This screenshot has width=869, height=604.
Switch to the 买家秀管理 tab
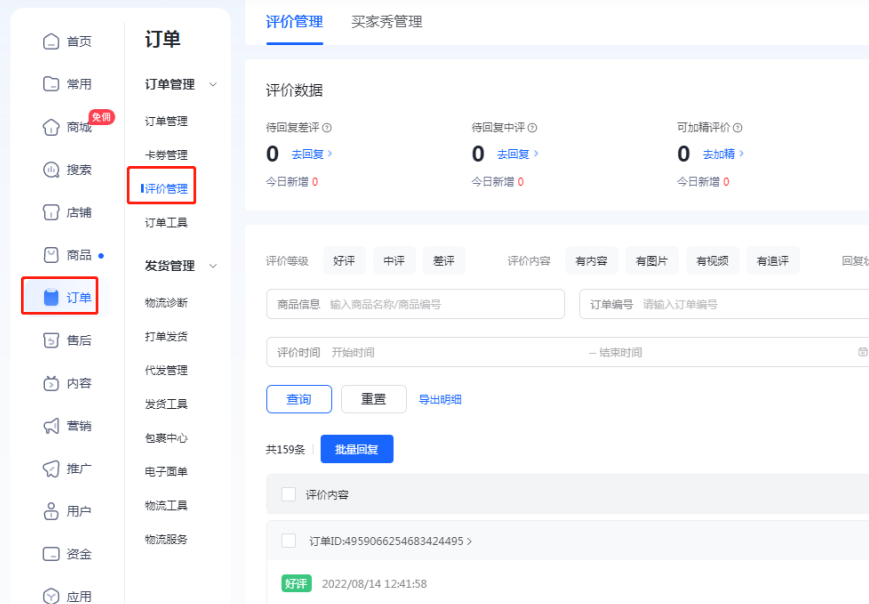pyautogui.click(x=386, y=20)
